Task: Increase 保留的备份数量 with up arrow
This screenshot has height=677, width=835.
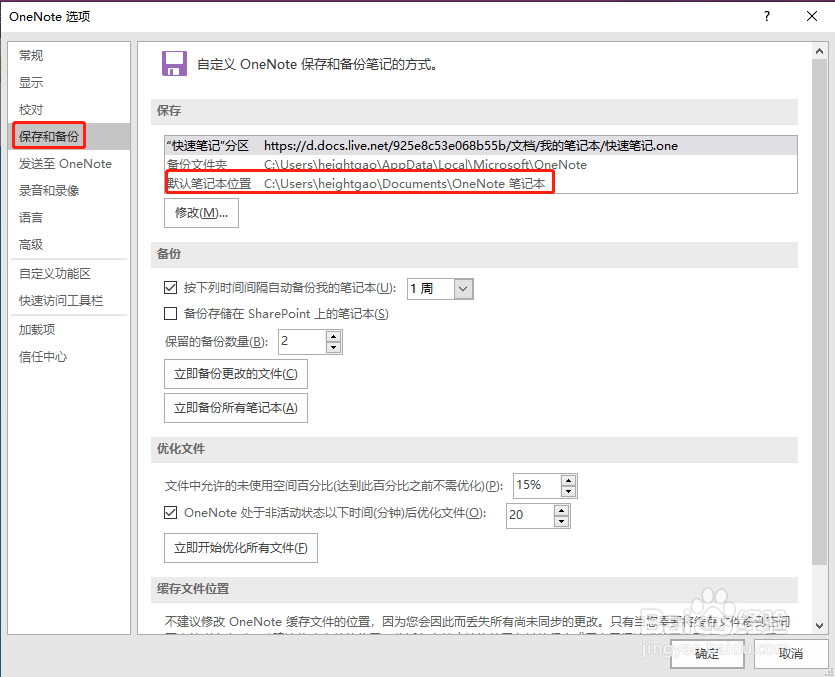Action: point(333,336)
